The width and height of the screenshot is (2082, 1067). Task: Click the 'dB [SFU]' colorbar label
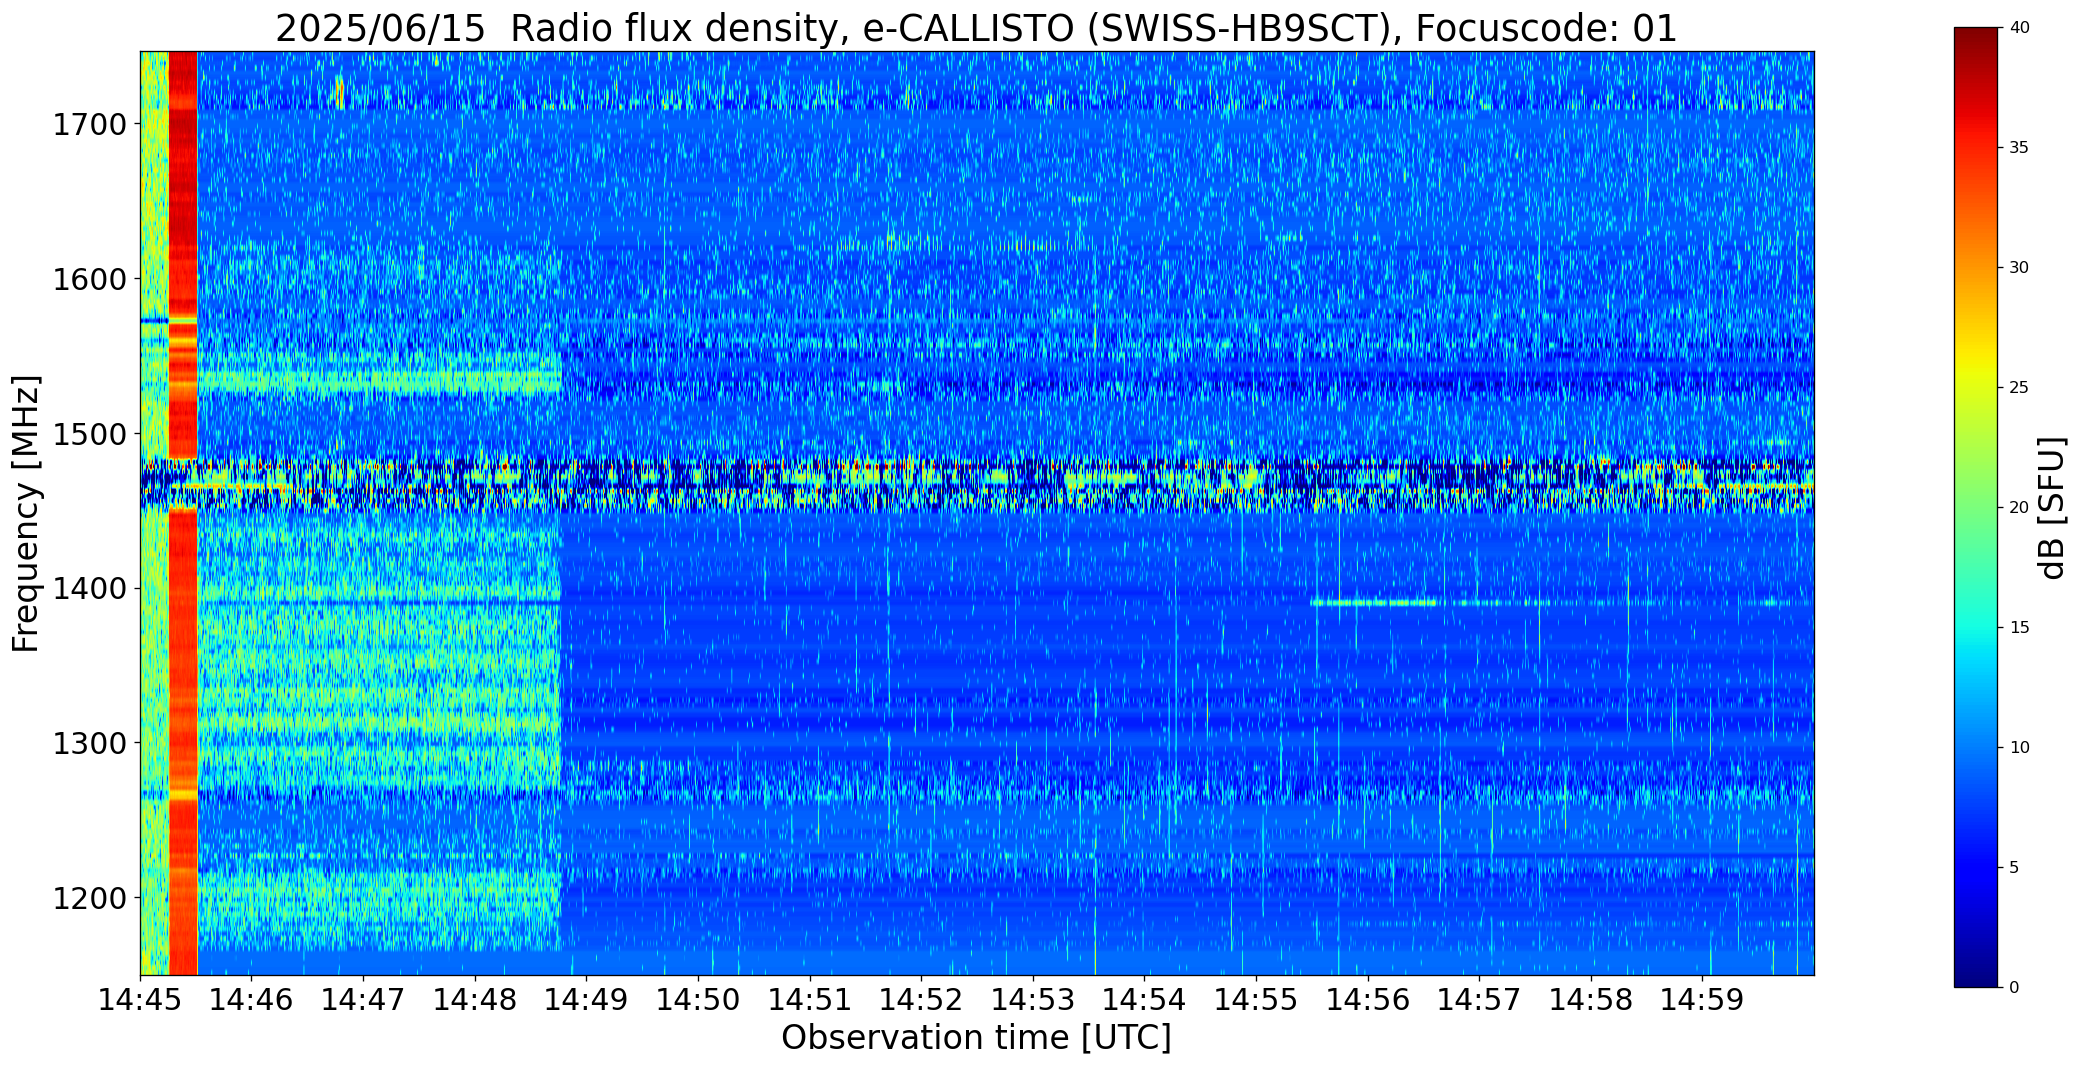pos(2053,507)
